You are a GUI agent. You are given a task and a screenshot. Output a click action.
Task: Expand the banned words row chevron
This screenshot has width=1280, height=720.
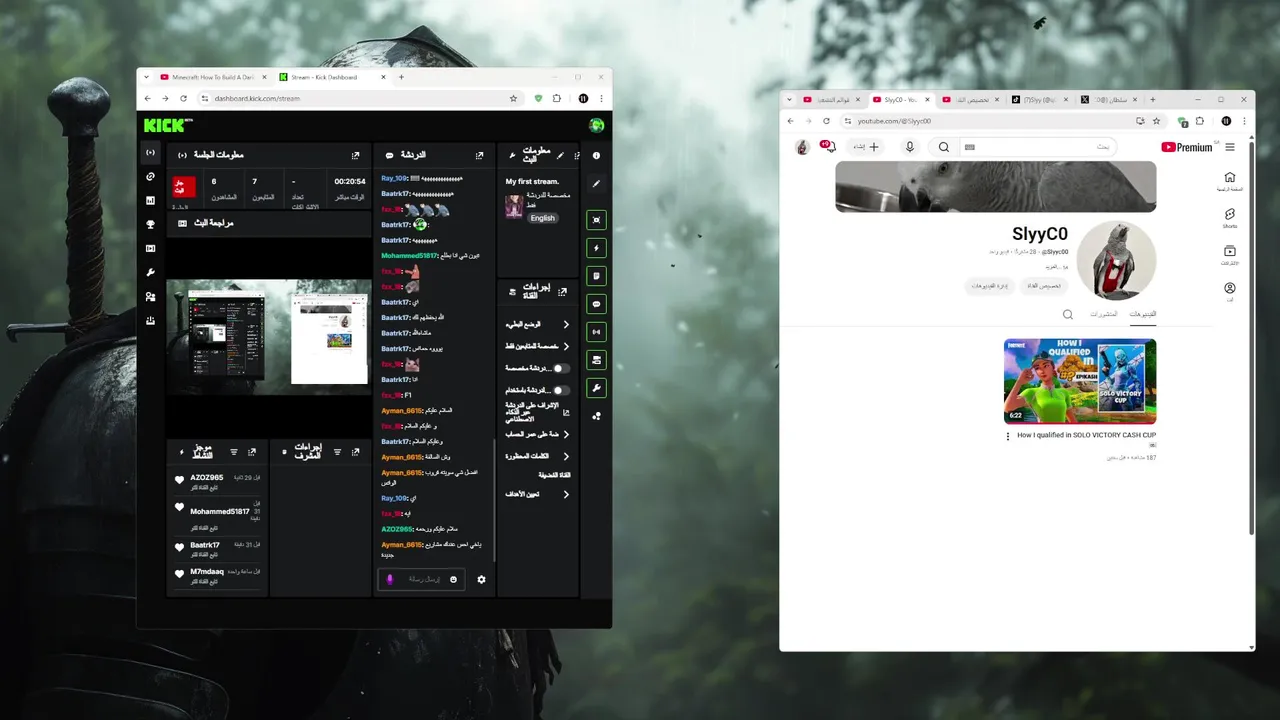[x=566, y=456]
